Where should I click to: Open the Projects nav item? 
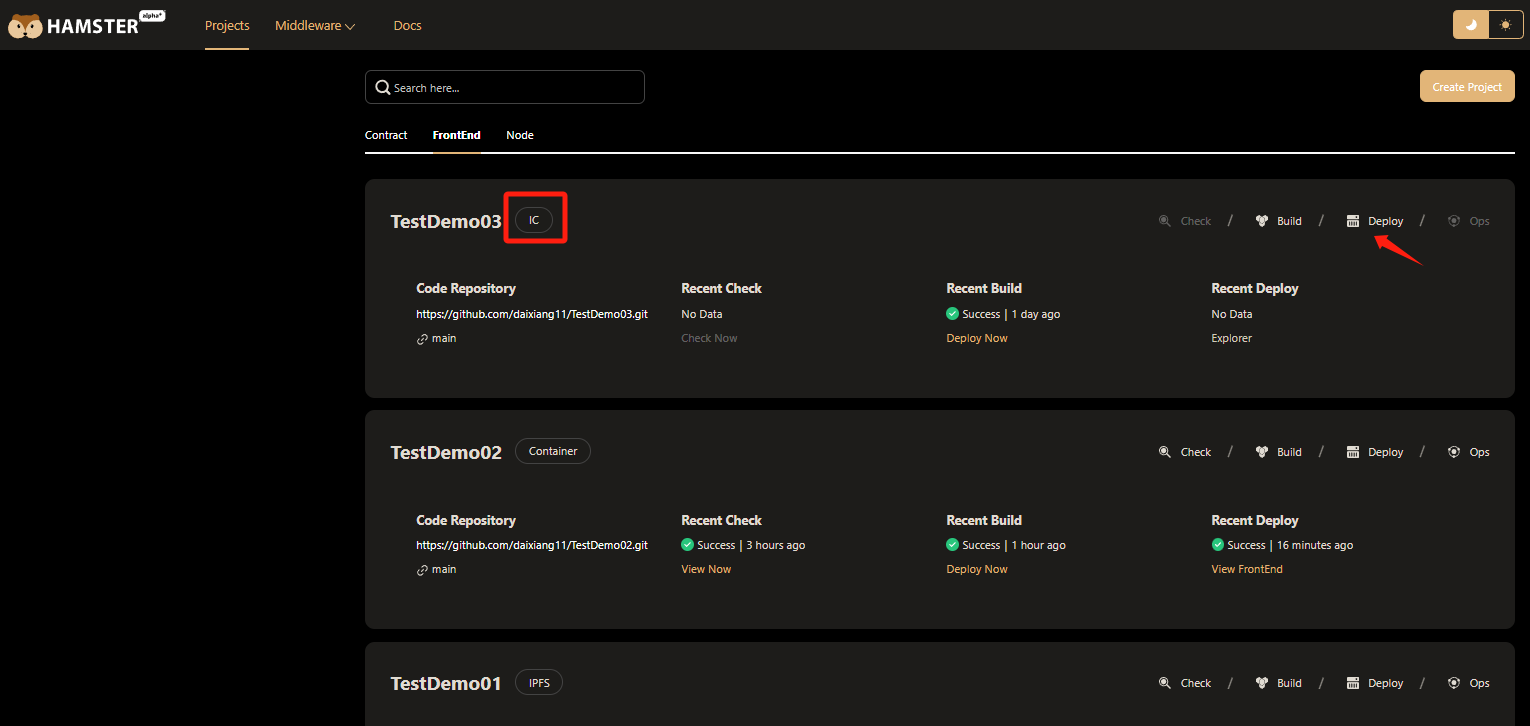click(227, 26)
